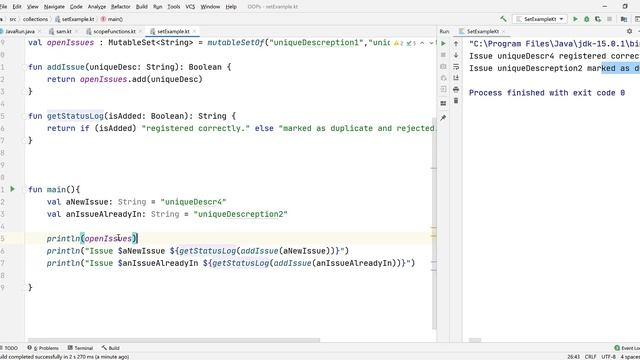Print the Run console output
640x360 pixels.
tap(456, 89)
